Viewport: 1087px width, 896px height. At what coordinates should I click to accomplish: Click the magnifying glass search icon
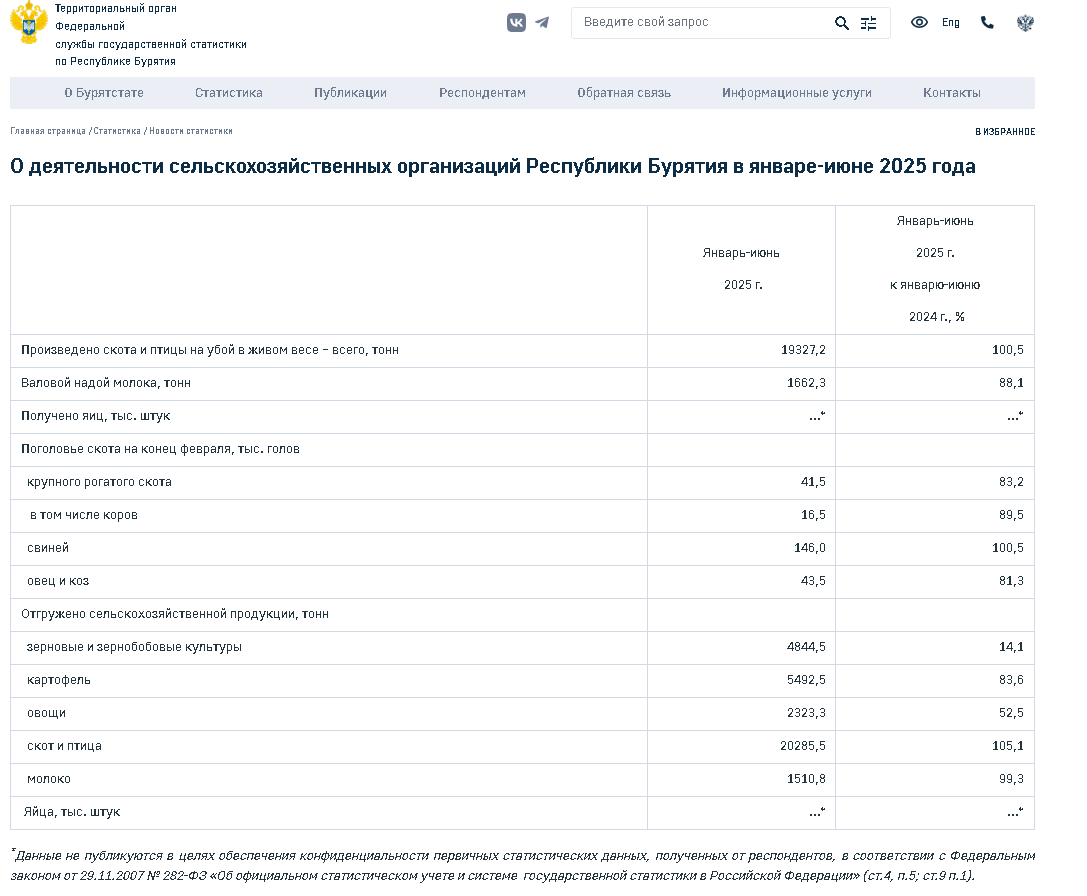(842, 23)
